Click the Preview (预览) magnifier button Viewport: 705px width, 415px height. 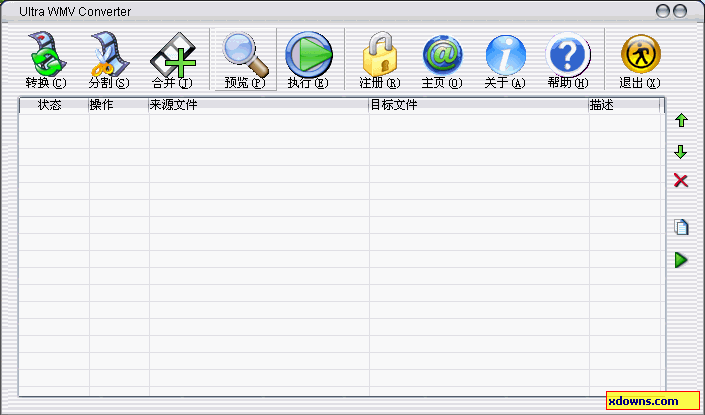click(x=245, y=59)
